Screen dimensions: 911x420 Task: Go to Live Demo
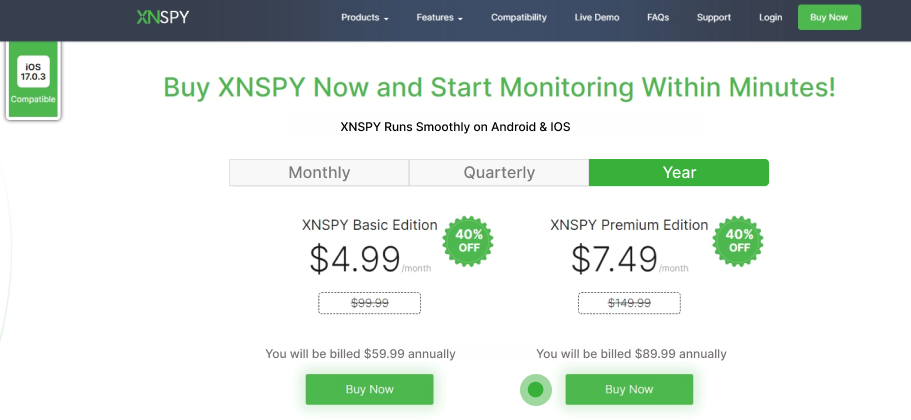[597, 18]
